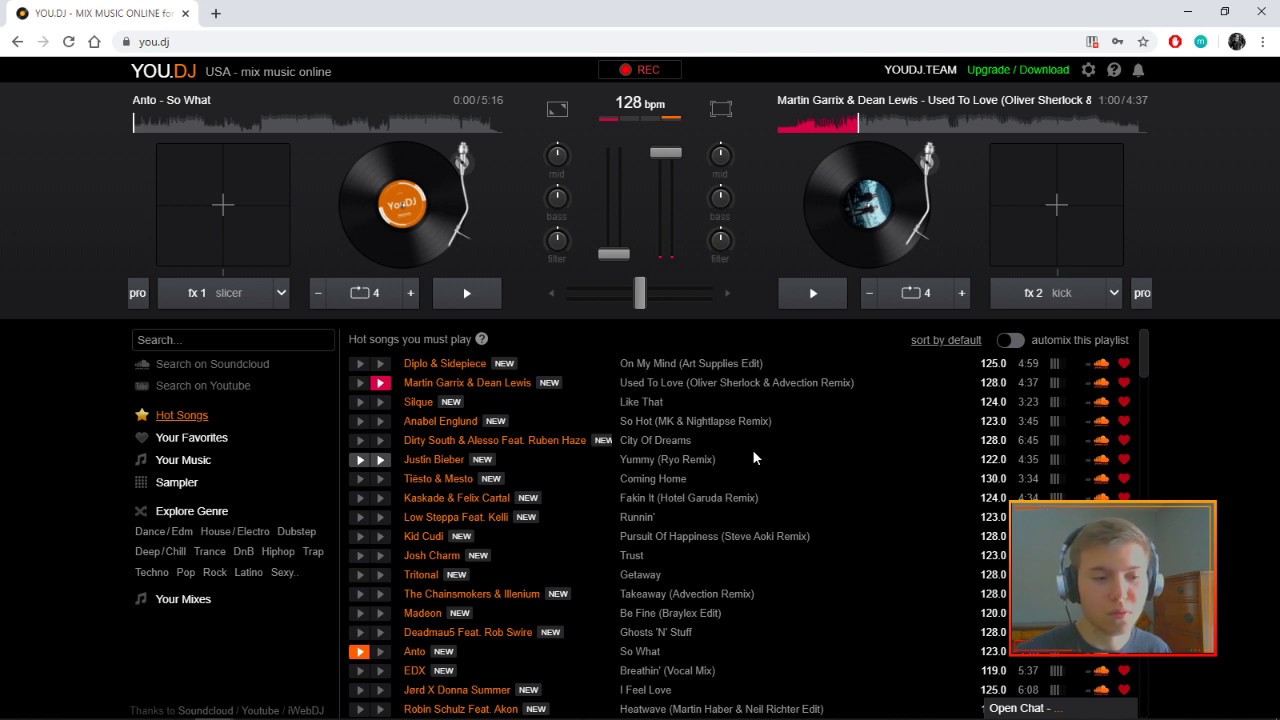This screenshot has height=720, width=1280.
Task: Choose the Dance/Edm genre
Action: coord(164,532)
